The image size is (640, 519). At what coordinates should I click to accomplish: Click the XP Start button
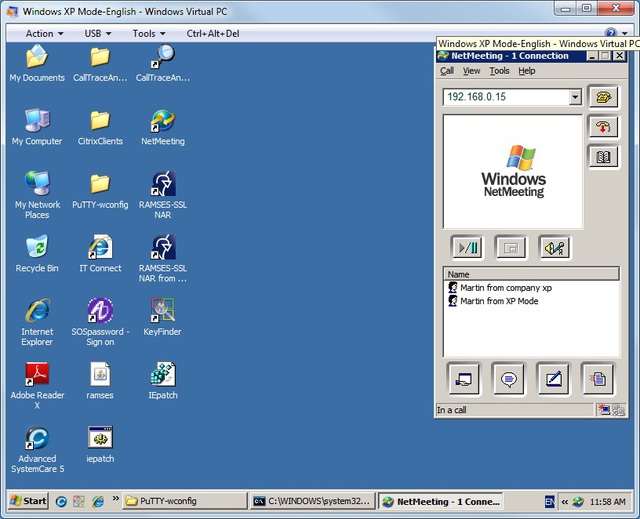click(28, 501)
